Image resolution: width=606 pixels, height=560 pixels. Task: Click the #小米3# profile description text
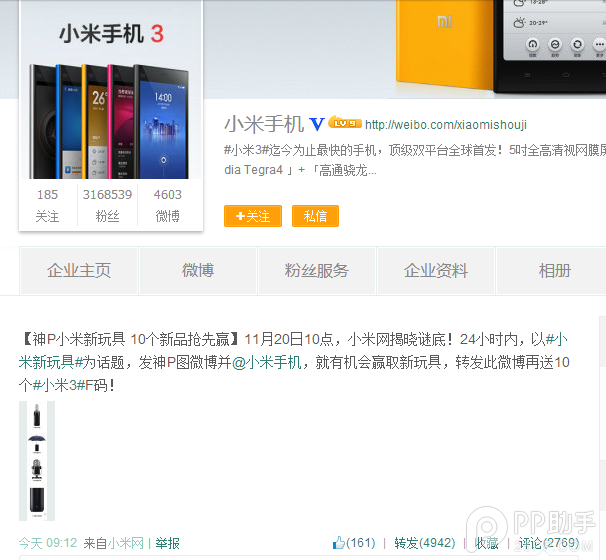pyautogui.click(x=415, y=160)
